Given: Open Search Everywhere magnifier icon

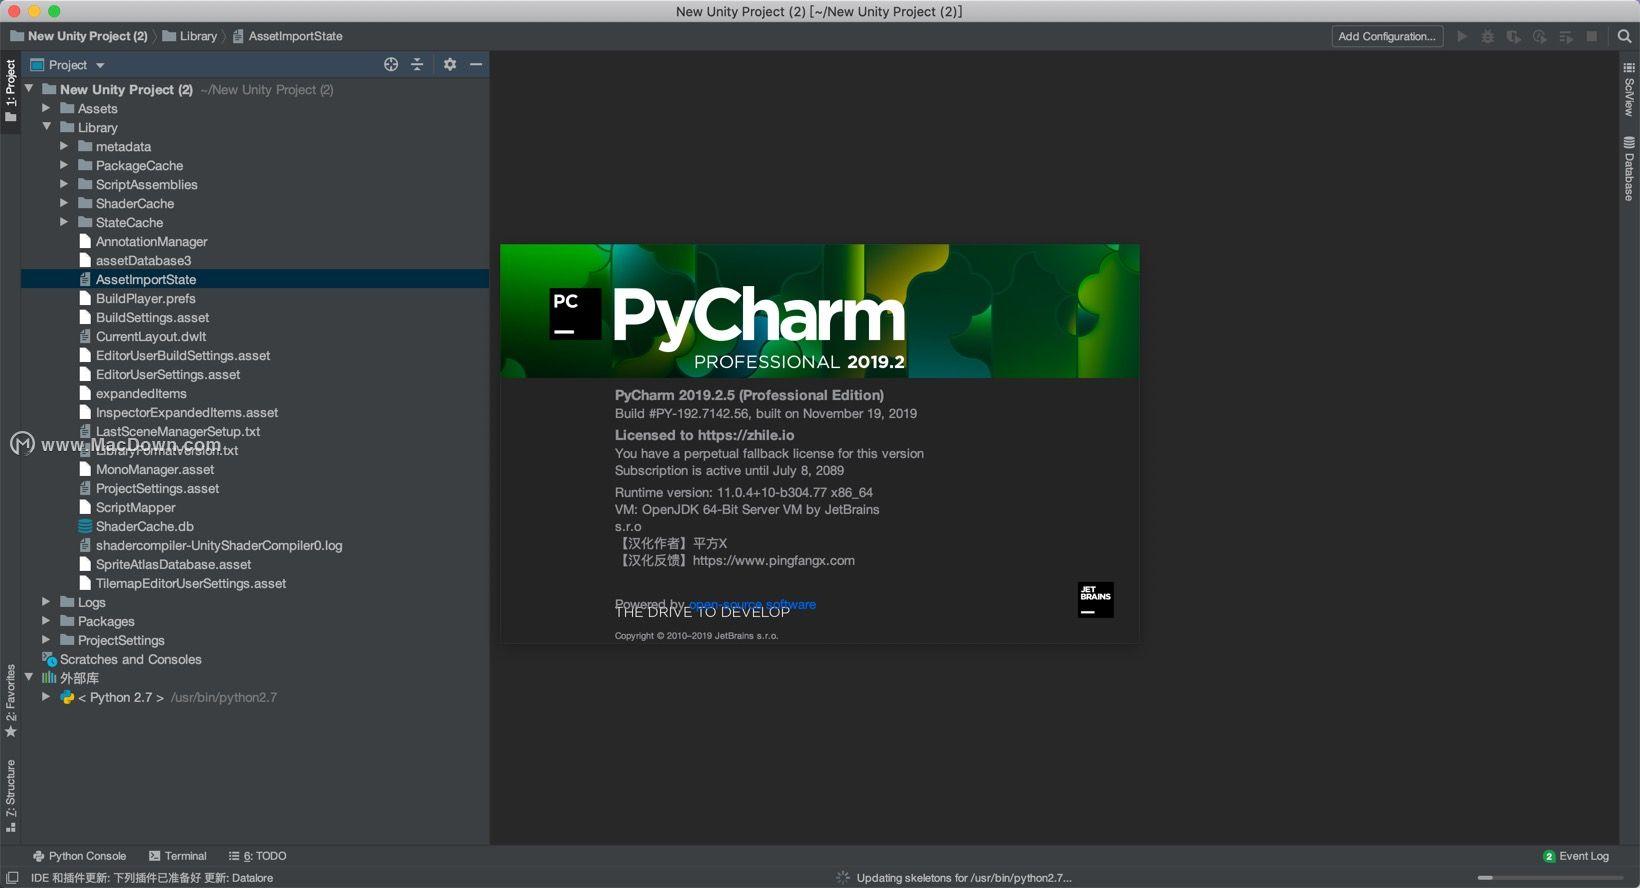Looking at the screenshot, I should [1624, 36].
